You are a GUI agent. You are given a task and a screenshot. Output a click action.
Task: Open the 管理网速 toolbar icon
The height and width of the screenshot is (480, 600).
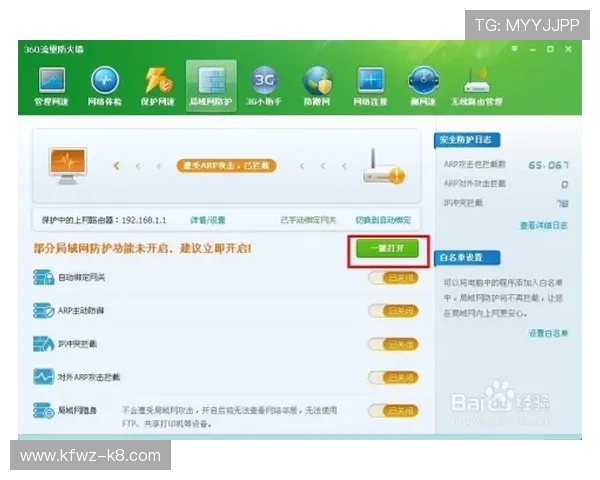point(52,86)
